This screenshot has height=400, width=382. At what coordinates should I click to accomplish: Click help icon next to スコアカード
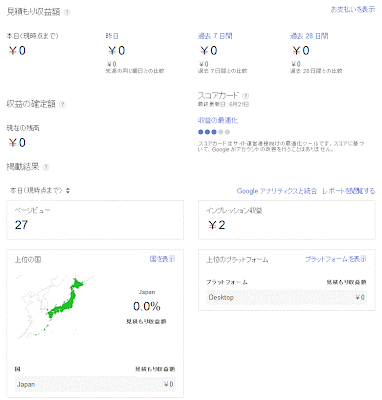pyautogui.click(x=246, y=96)
